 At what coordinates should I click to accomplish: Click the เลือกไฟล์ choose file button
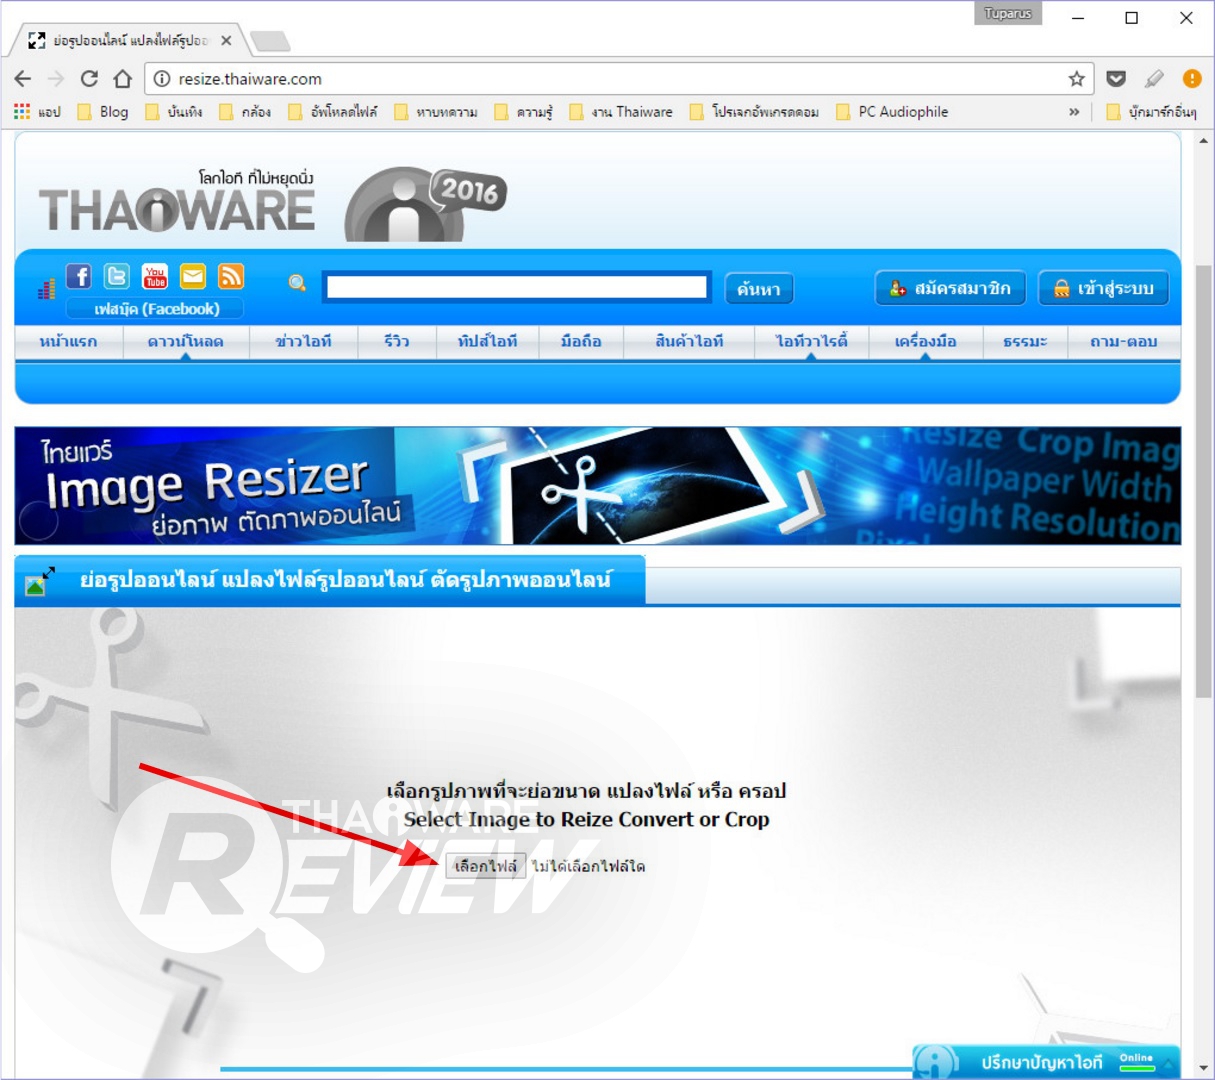(486, 866)
